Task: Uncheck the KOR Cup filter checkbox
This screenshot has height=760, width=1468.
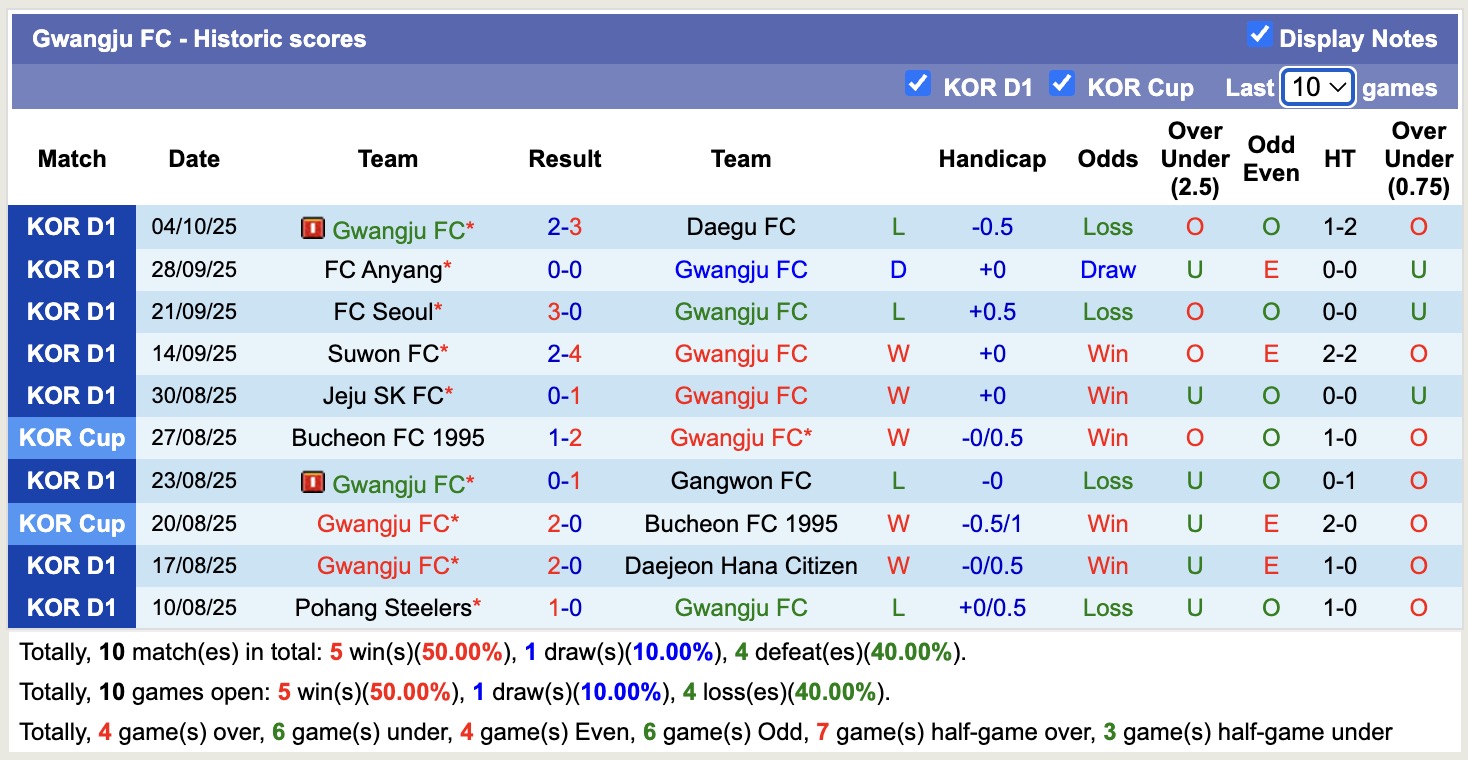Action: pos(1064,84)
